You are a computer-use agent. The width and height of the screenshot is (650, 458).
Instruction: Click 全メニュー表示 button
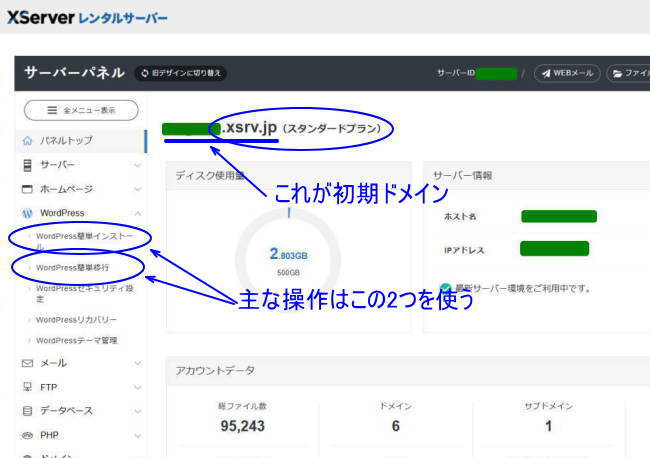[80, 110]
